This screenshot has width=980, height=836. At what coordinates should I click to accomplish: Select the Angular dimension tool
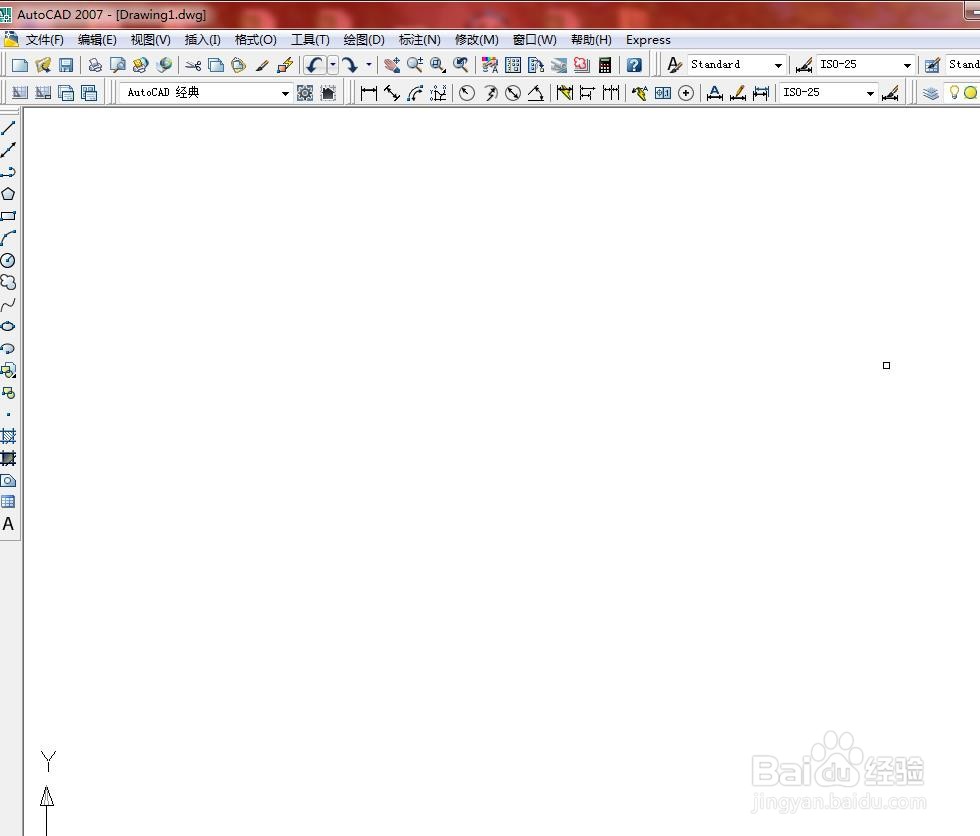536,93
